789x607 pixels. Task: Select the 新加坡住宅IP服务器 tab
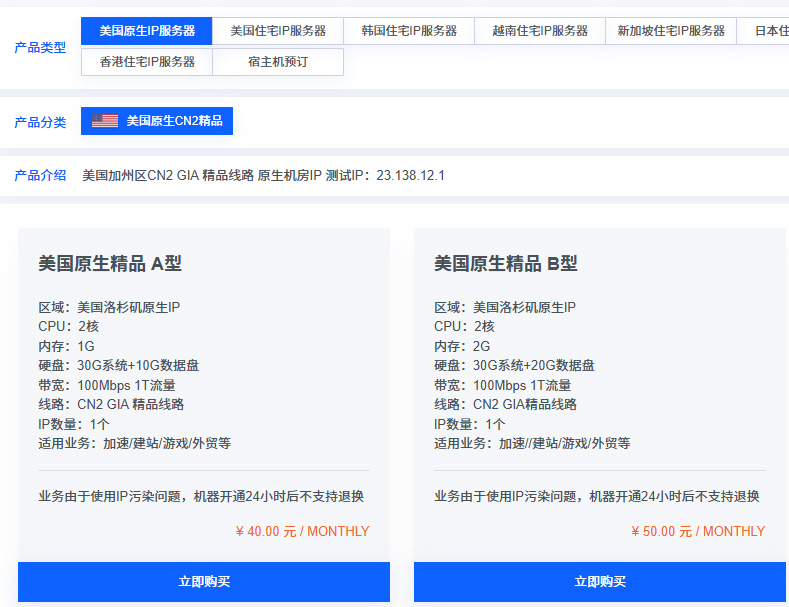point(671,31)
